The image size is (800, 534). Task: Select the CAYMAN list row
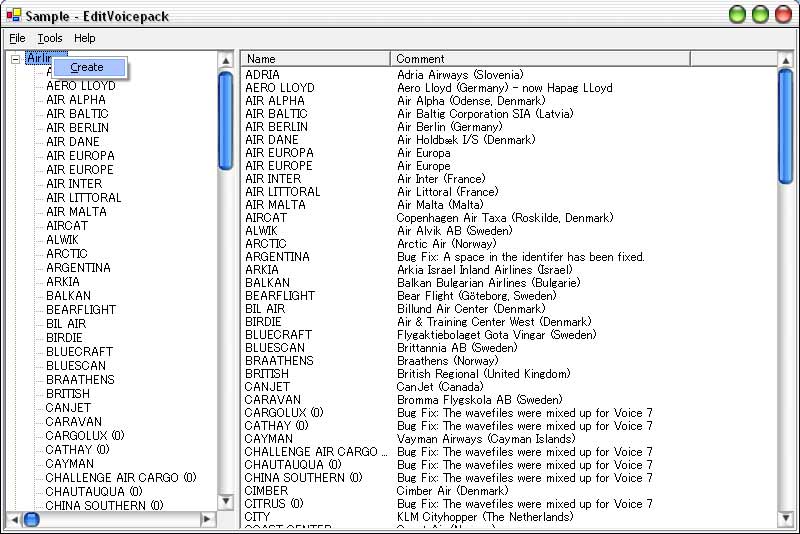(508, 439)
